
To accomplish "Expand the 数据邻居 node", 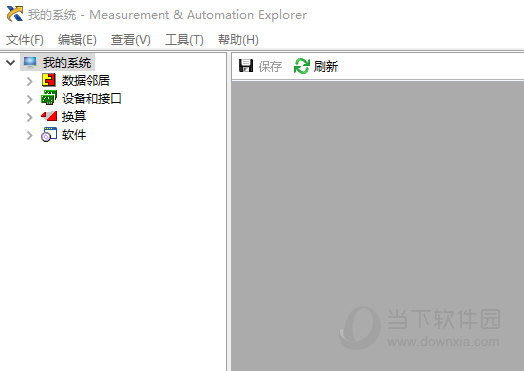I will pos(29,81).
